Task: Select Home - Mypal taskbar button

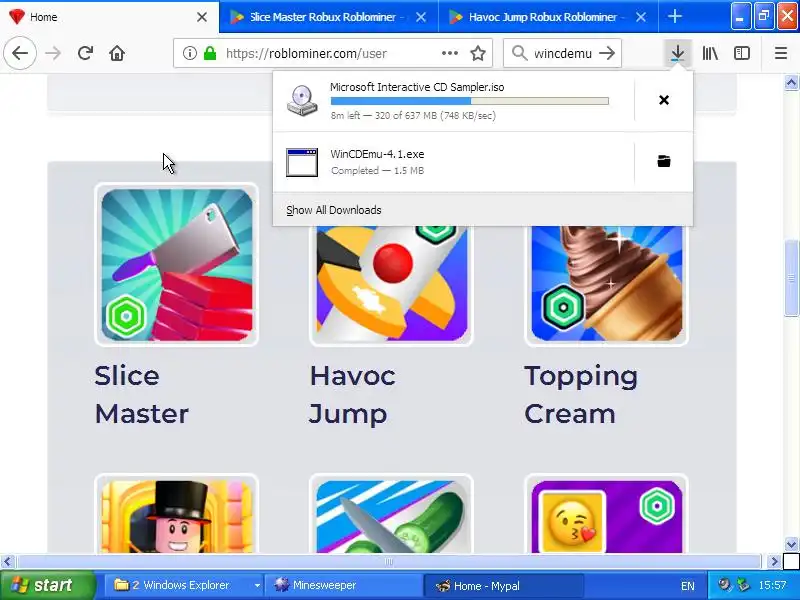Action: (503, 585)
